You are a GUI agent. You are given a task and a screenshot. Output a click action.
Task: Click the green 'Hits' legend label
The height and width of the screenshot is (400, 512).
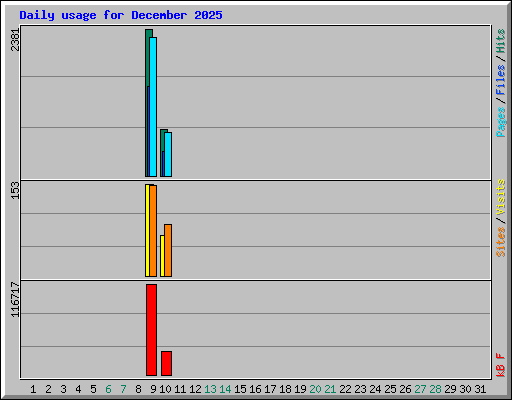pyautogui.click(x=500, y=41)
